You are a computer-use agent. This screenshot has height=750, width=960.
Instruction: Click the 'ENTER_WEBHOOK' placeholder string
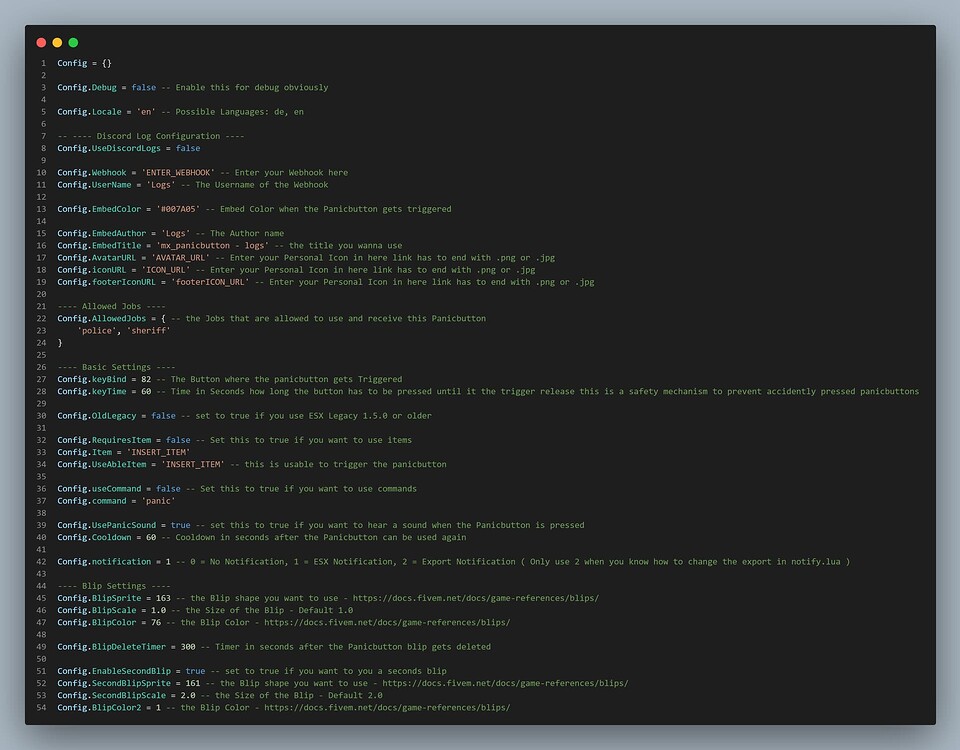[x=181, y=172]
